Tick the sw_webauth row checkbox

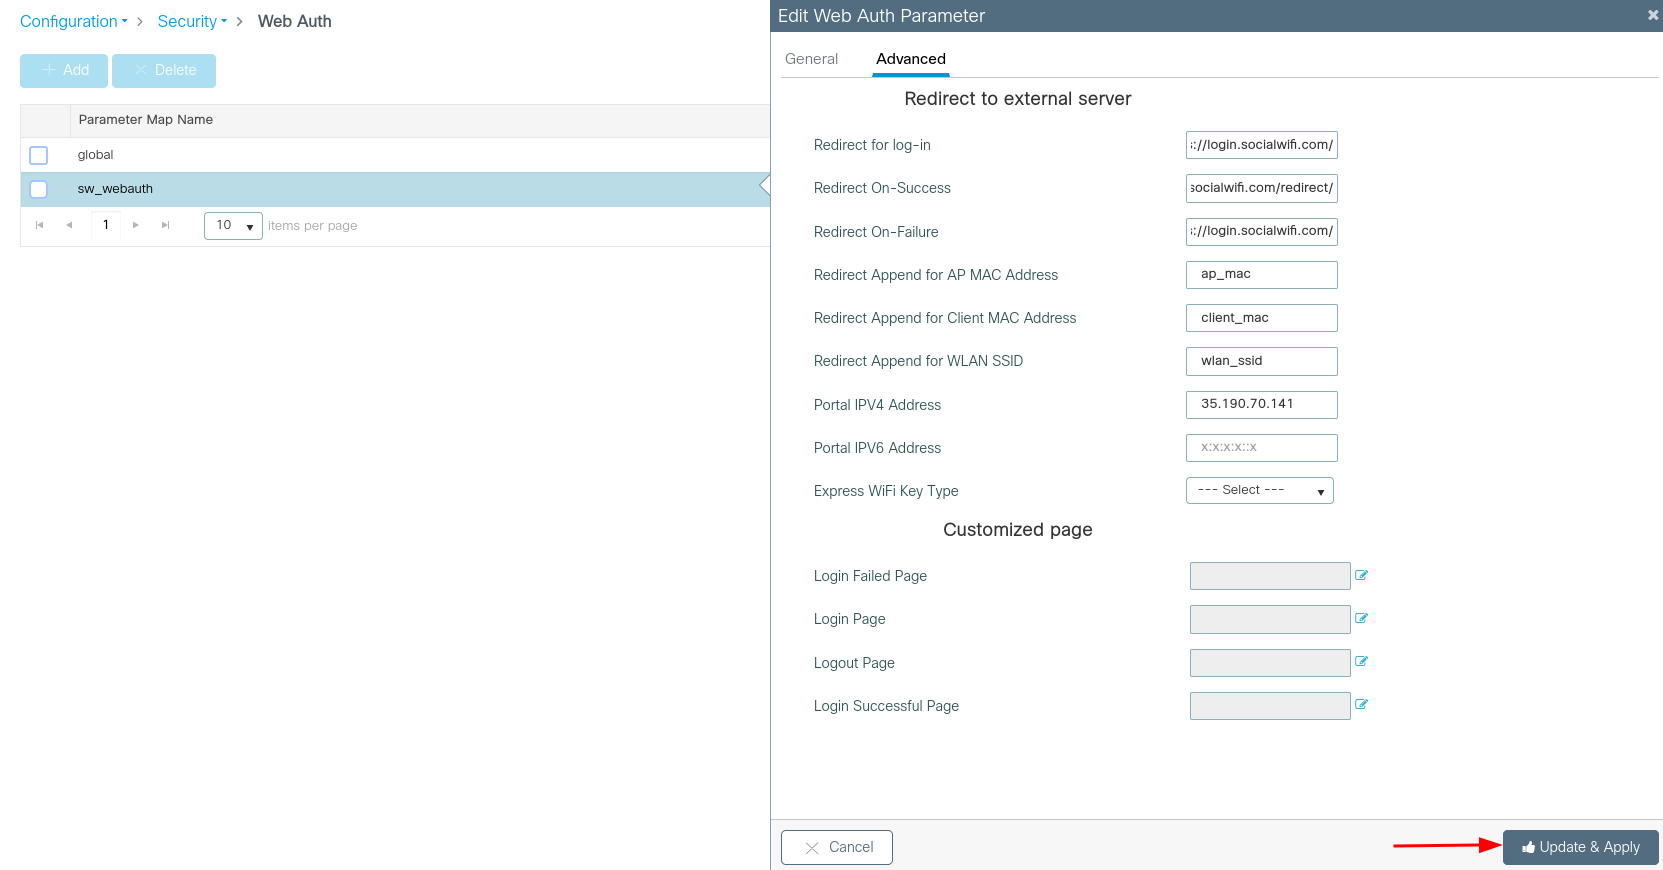tap(39, 189)
